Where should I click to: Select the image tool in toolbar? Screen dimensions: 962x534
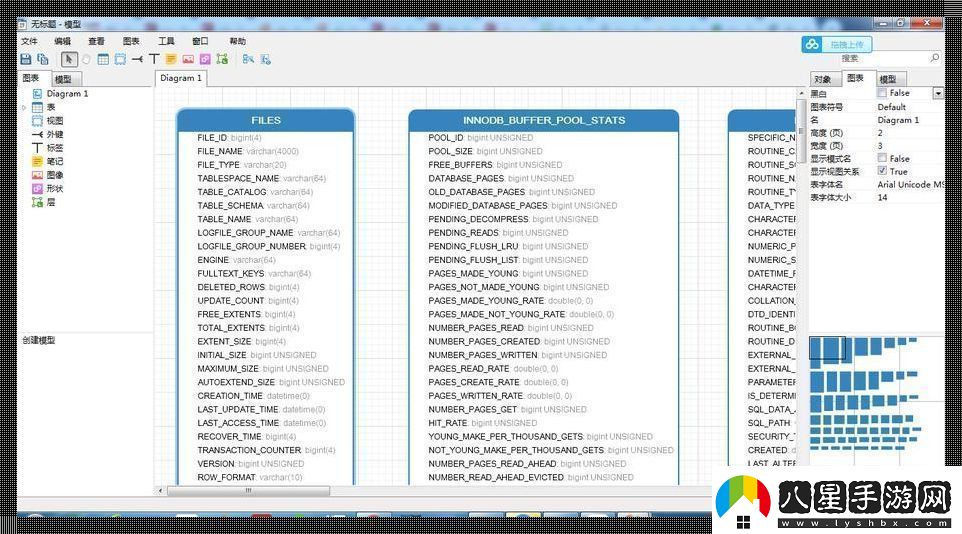[x=188, y=59]
